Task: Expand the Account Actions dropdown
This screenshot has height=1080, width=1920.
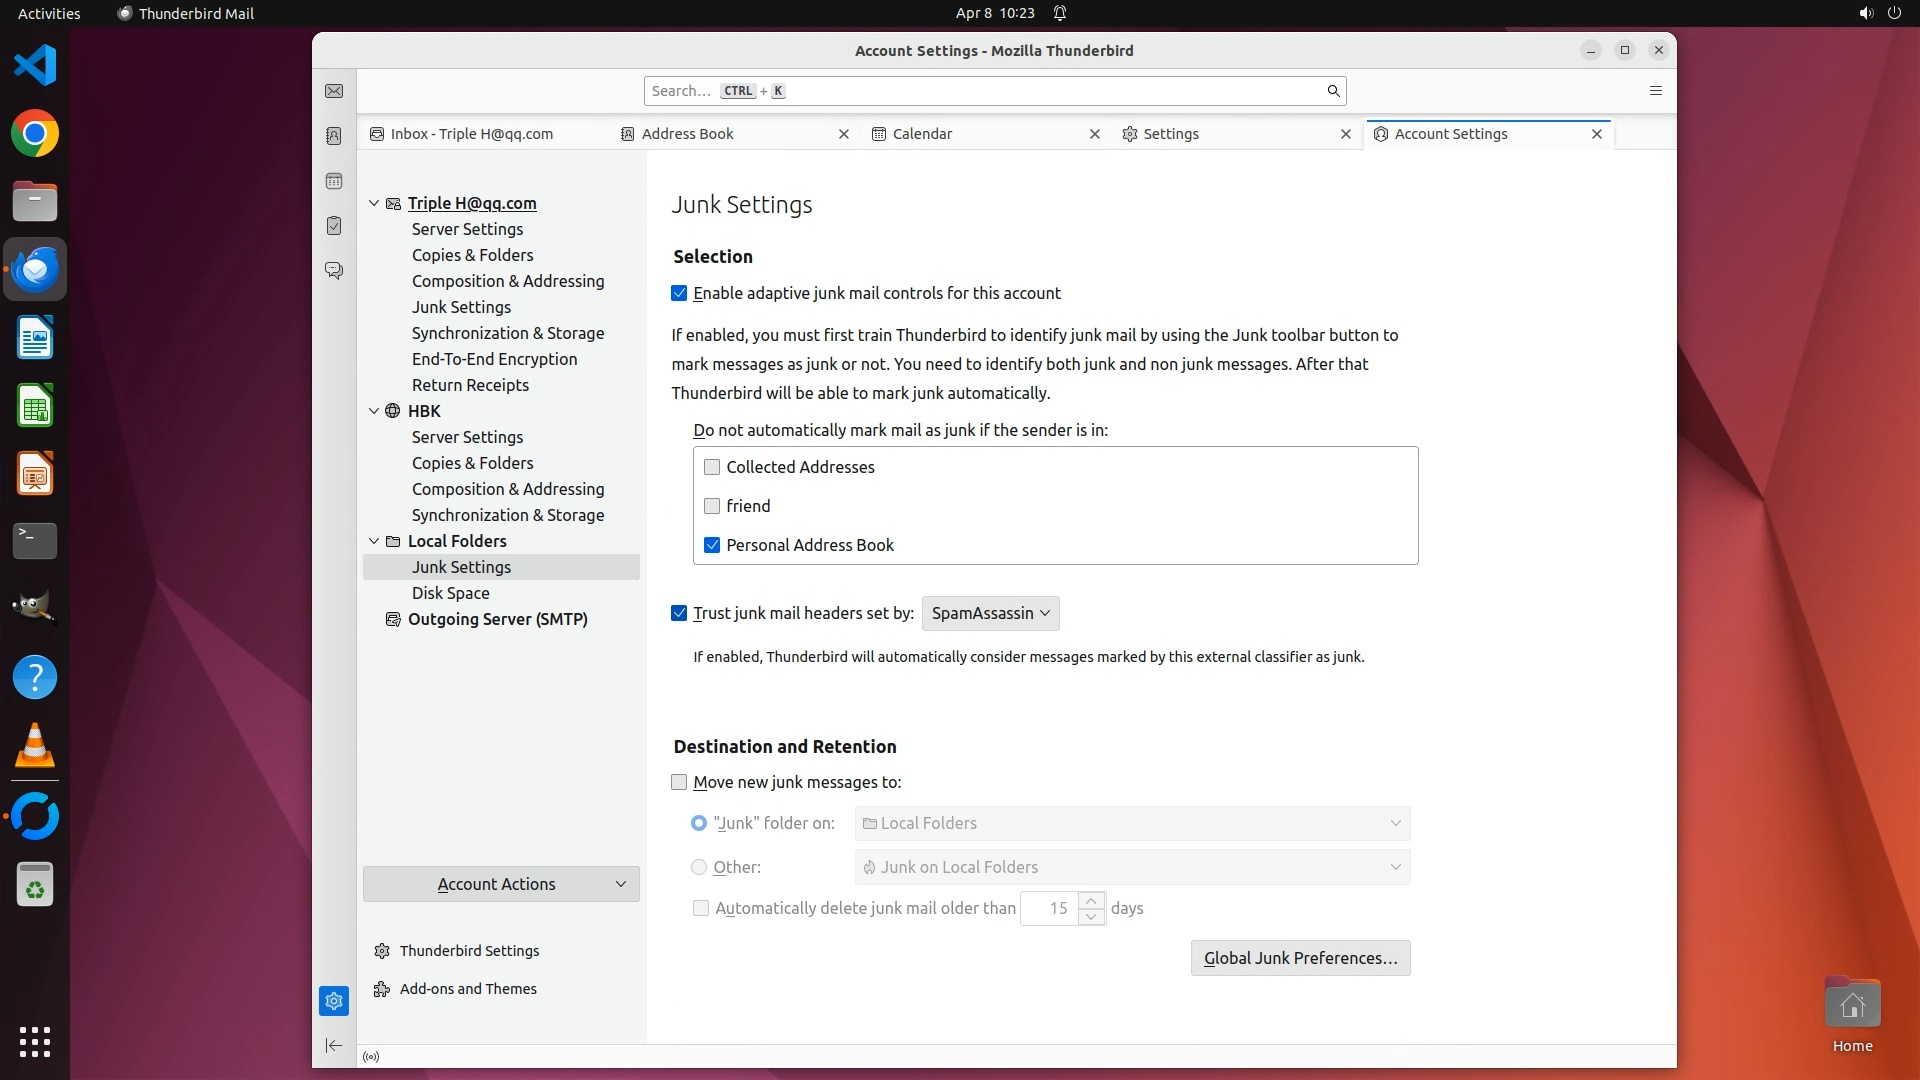Action: coord(501,884)
